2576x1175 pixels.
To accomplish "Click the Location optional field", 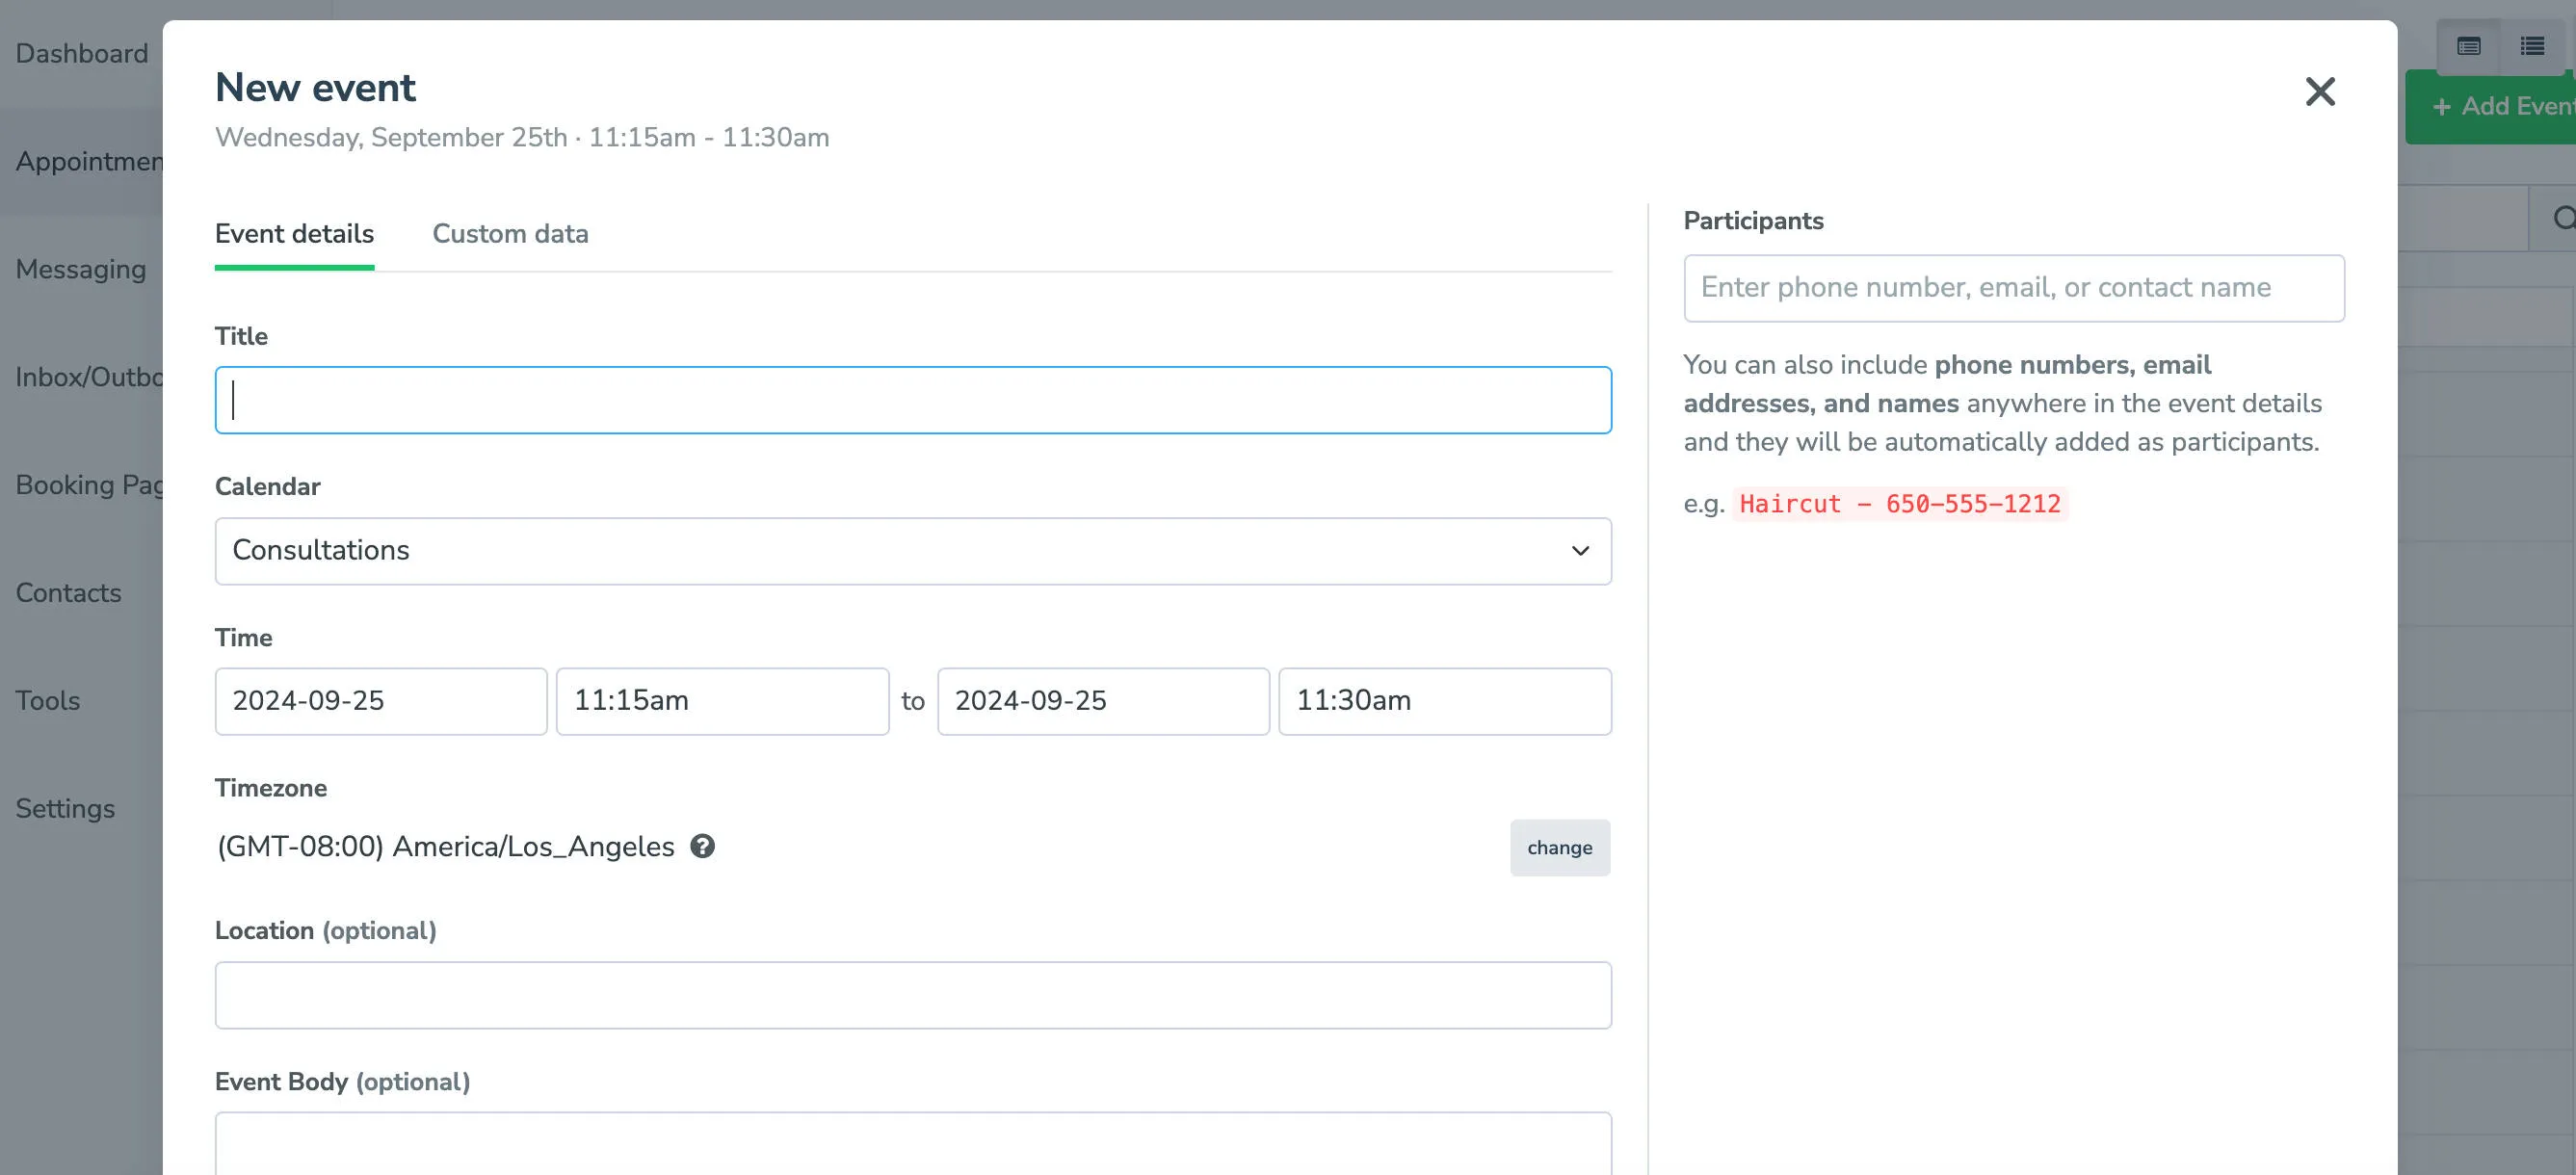I will [x=912, y=994].
